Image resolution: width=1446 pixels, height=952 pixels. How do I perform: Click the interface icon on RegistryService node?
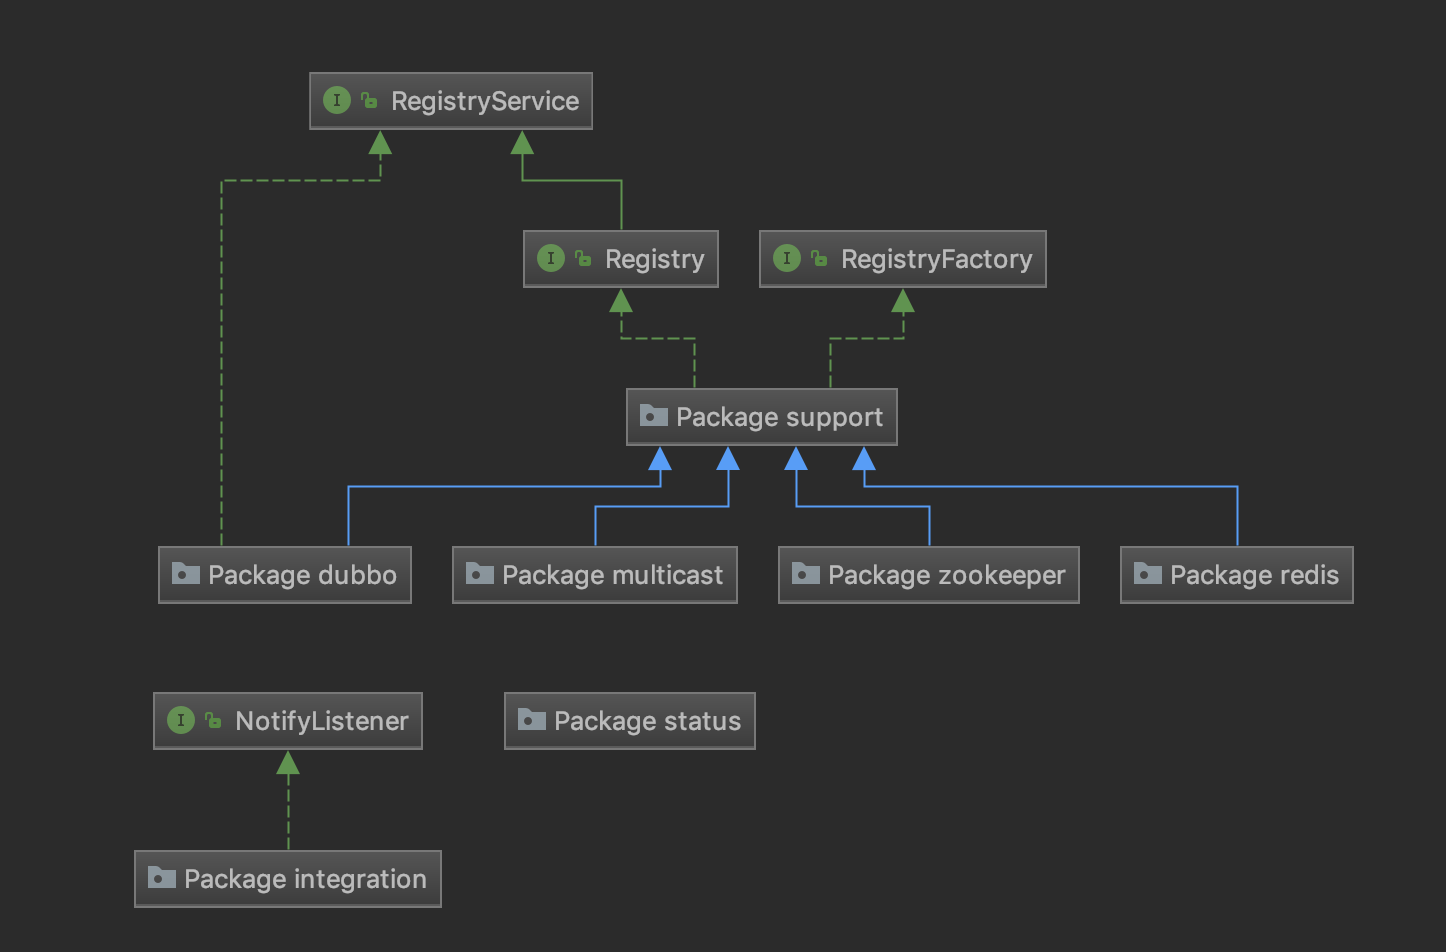(x=336, y=100)
